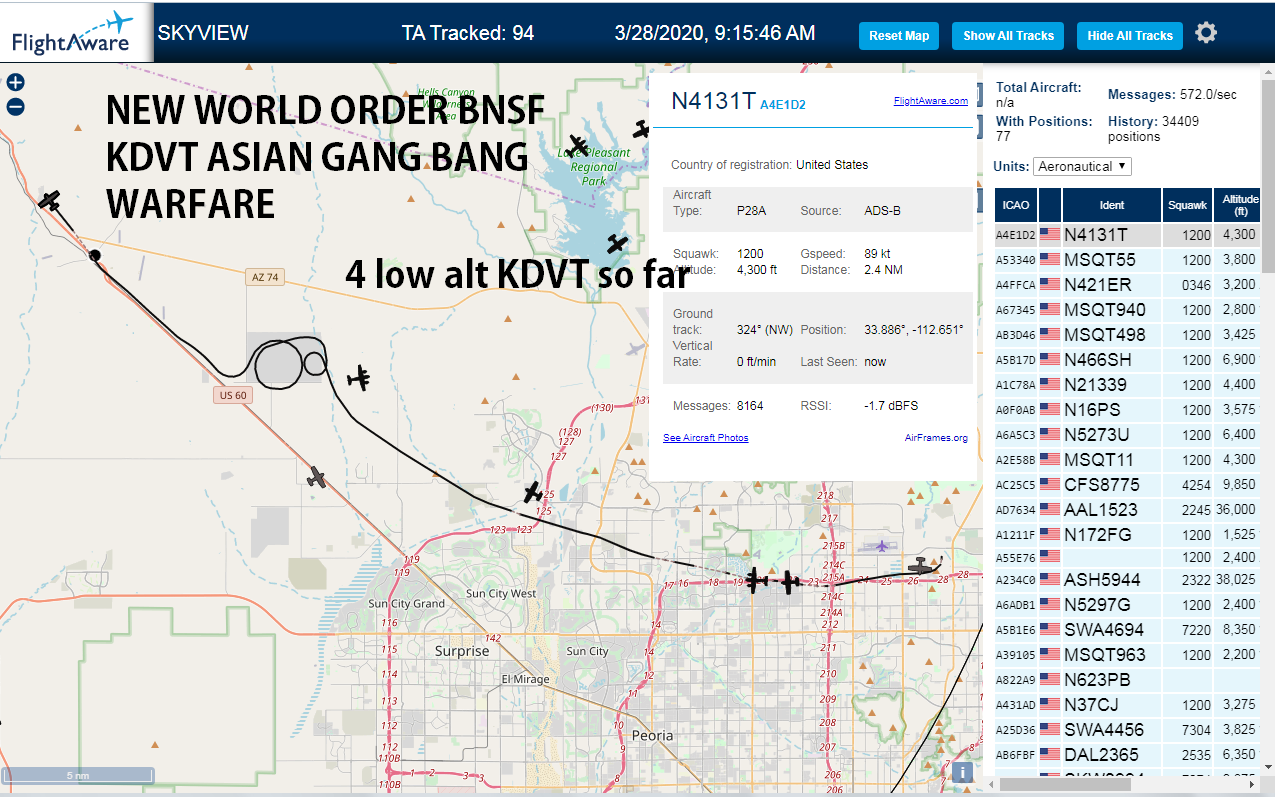Select the MSQT498 aircraft row
The width and height of the screenshot is (1275, 797).
(x=1128, y=335)
